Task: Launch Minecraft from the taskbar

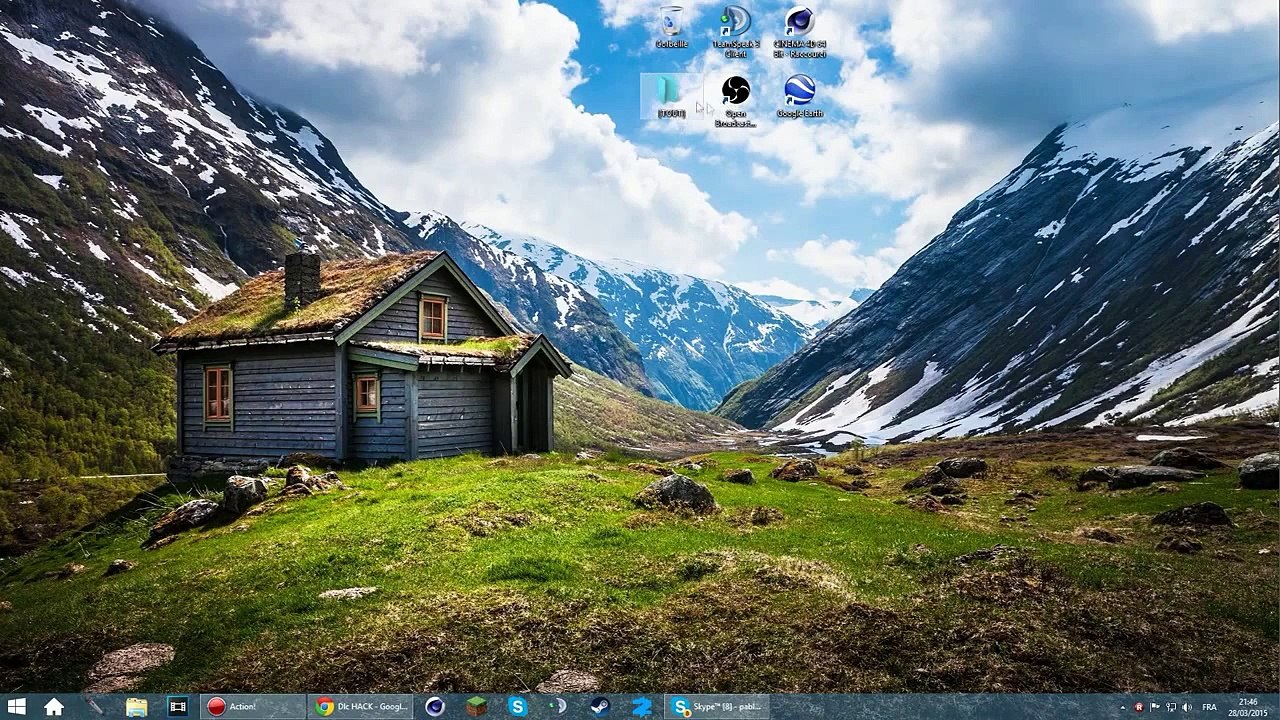Action: (476, 707)
